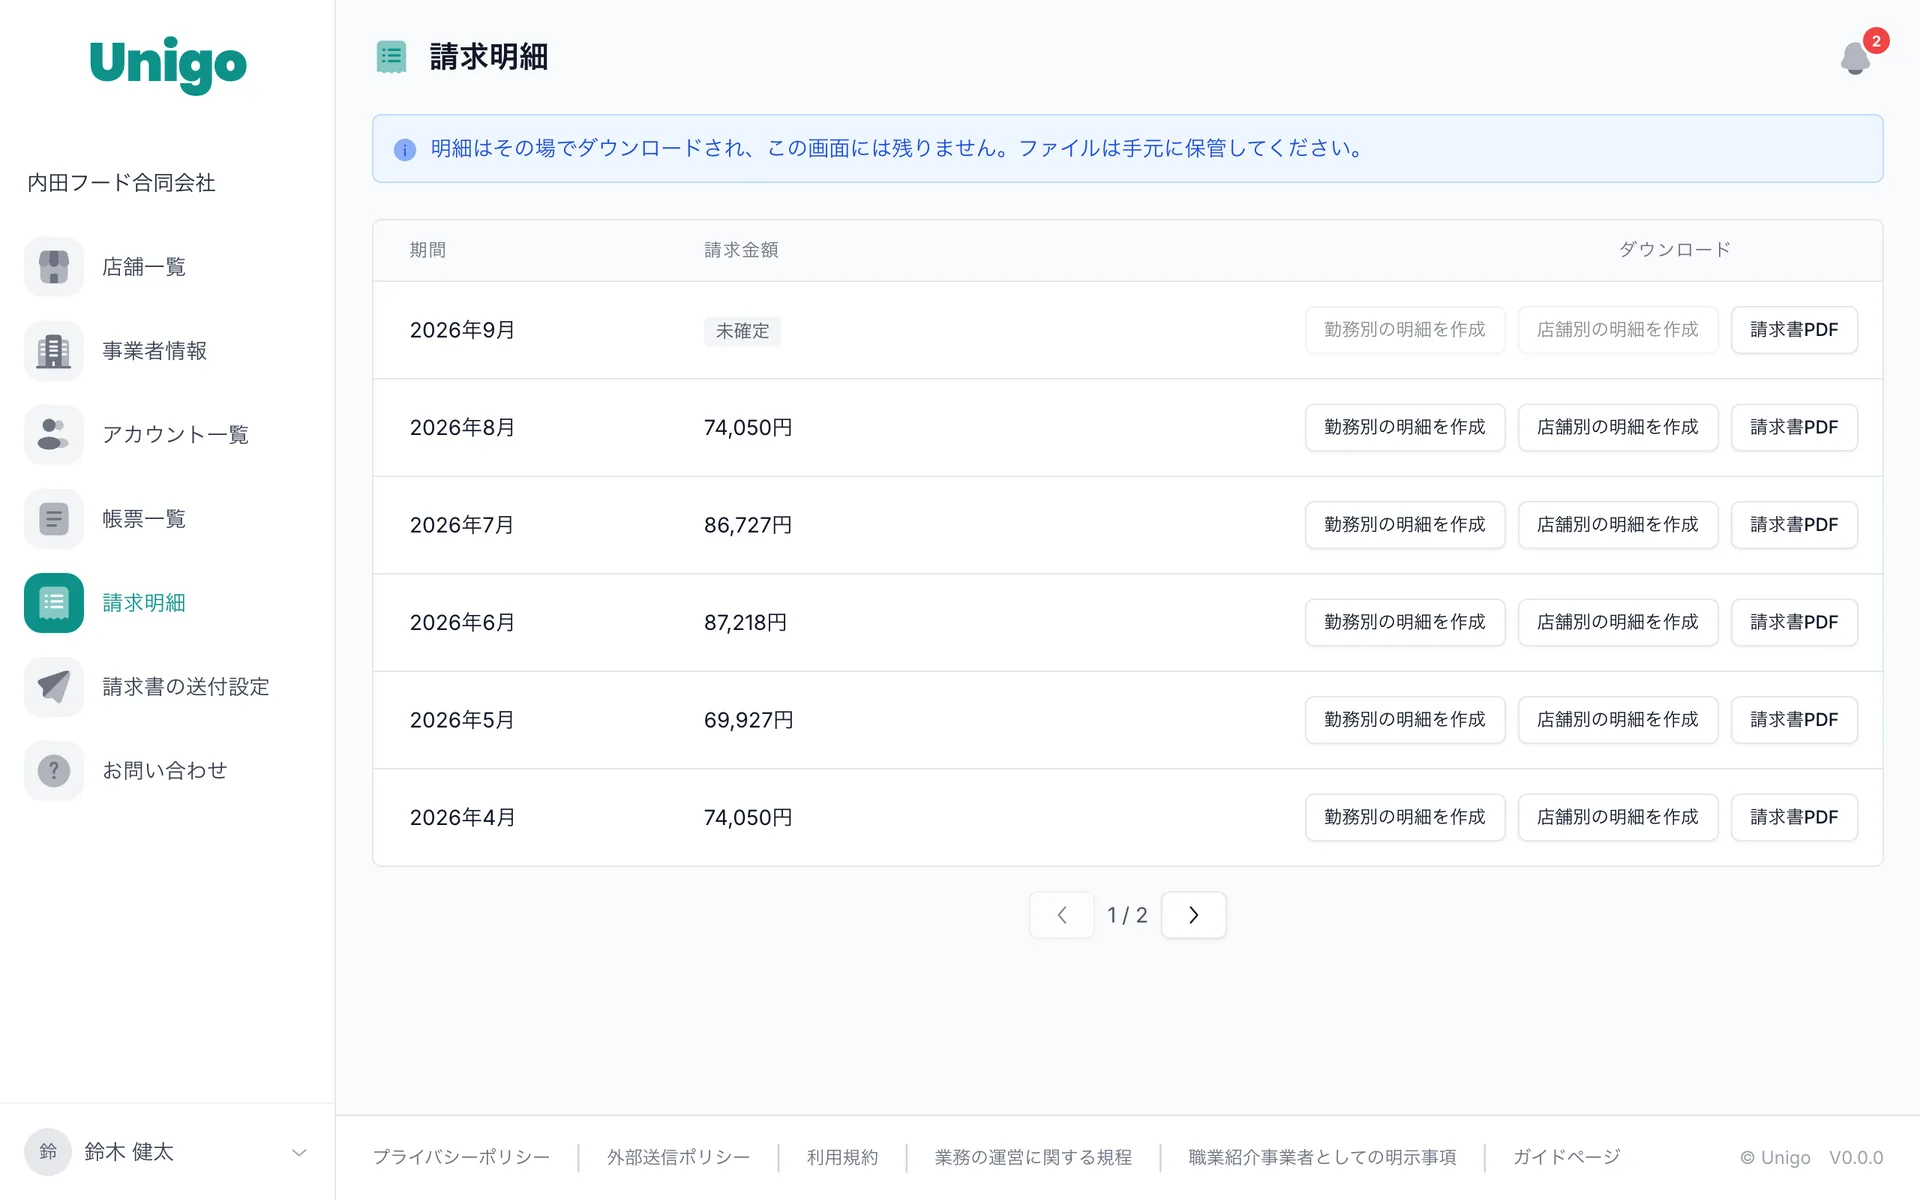
Task: Go to the next page of invoices
Action: [1193, 915]
